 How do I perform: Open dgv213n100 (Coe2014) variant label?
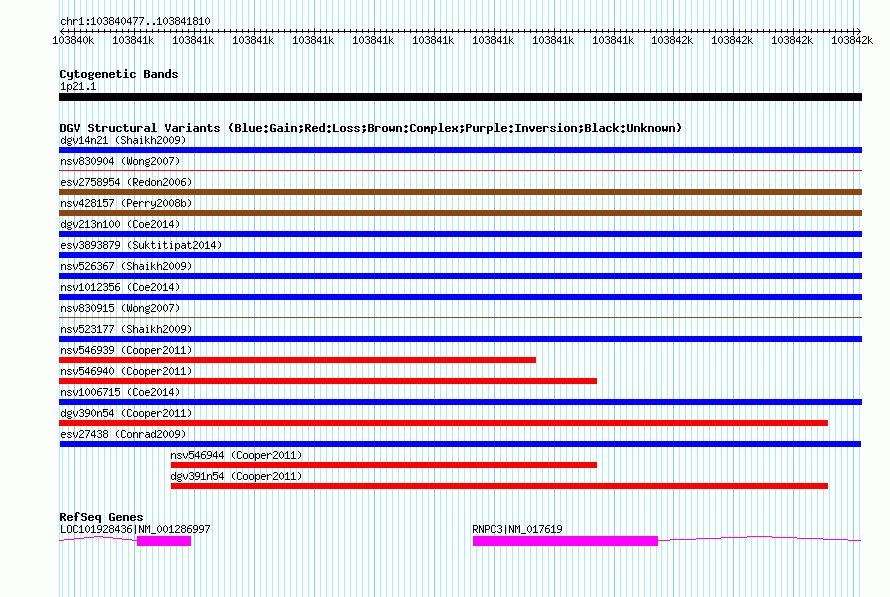(120, 224)
